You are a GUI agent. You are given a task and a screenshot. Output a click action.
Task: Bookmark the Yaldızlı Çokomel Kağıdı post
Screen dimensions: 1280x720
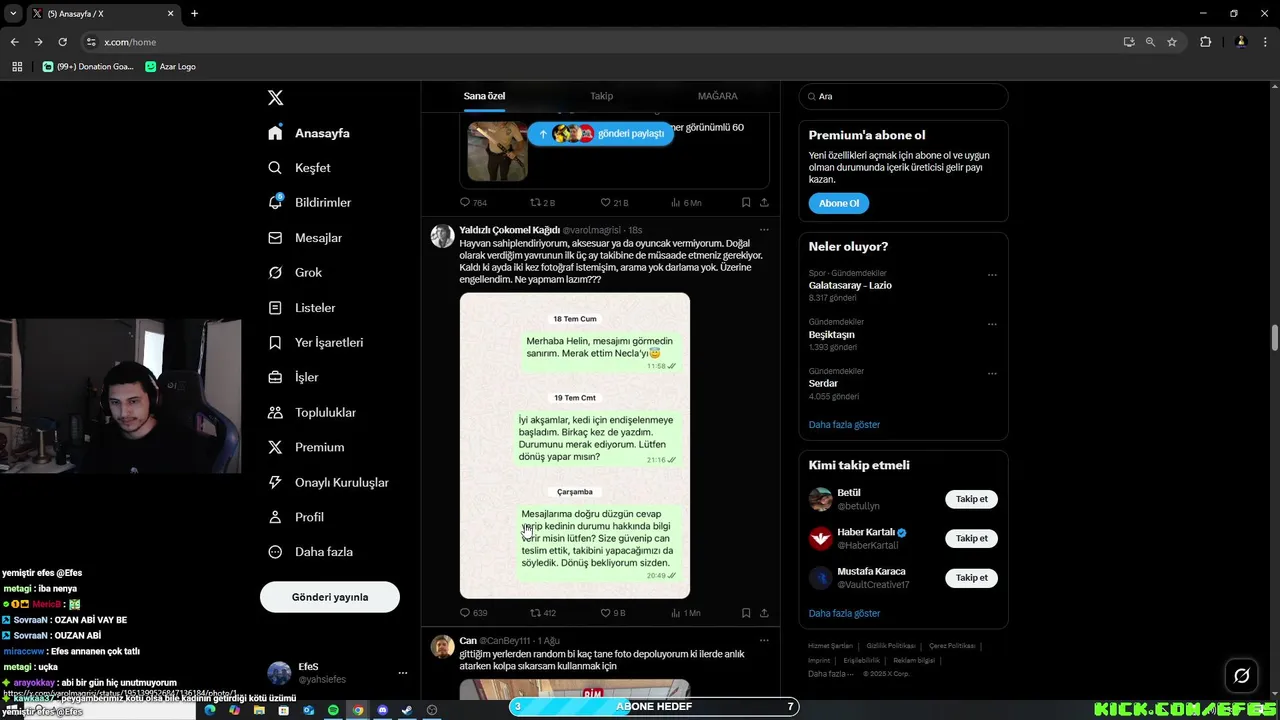click(746, 613)
